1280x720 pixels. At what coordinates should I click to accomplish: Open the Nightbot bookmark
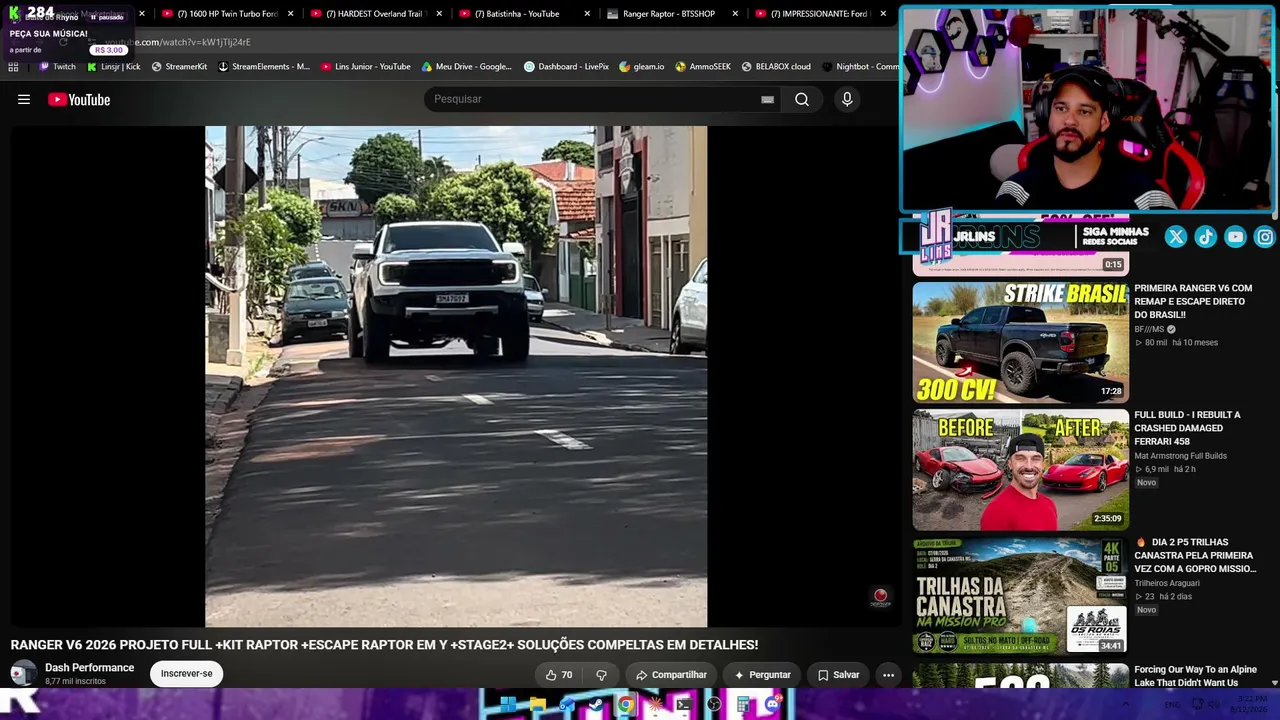tap(860, 67)
